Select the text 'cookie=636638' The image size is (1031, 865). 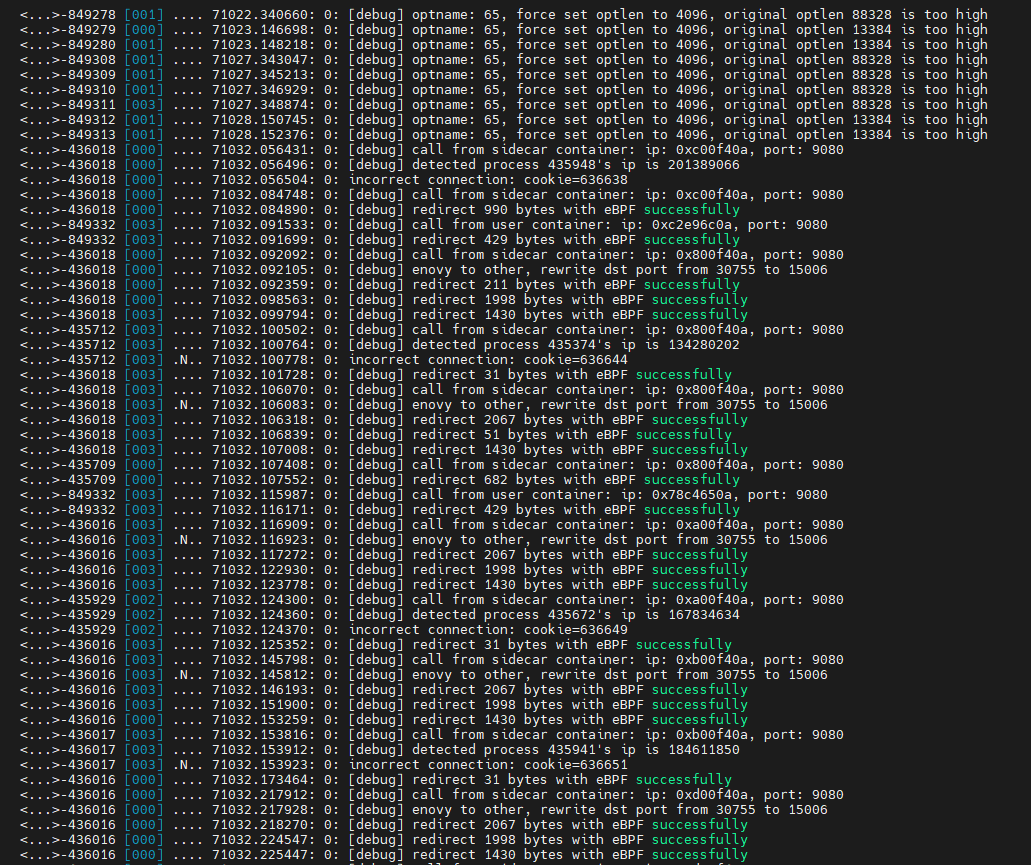pyautogui.click(x=575, y=179)
